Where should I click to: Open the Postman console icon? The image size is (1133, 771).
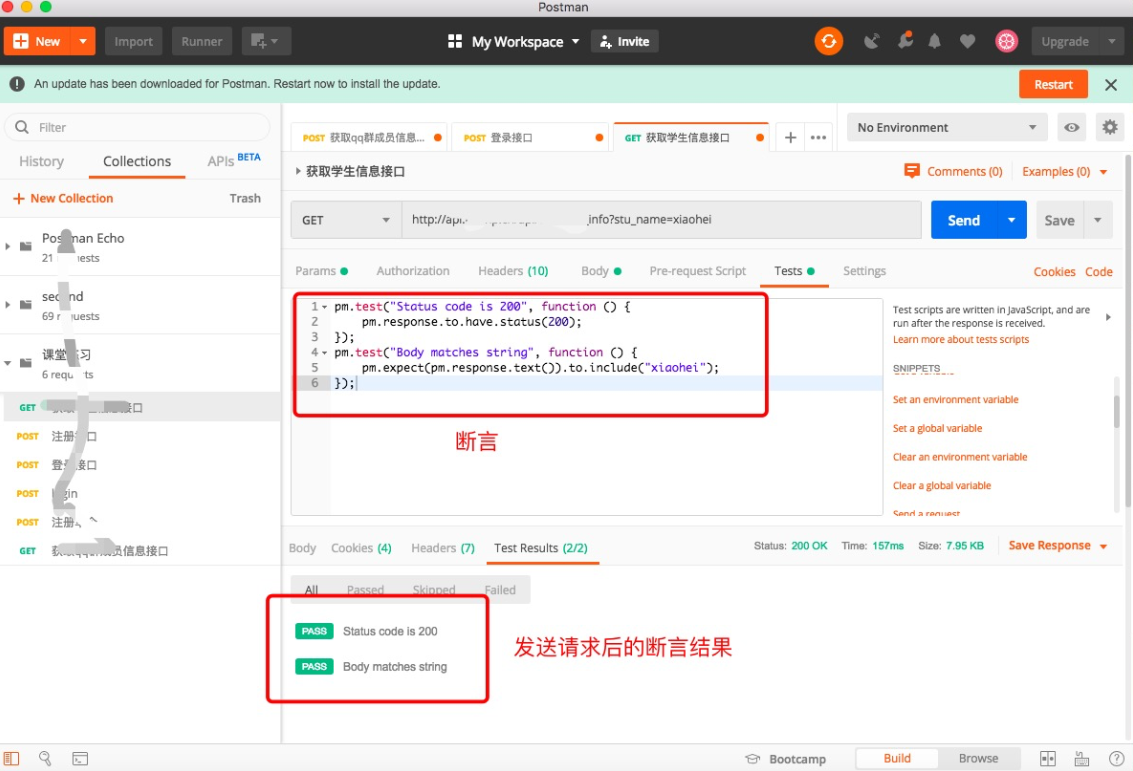tap(80, 758)
